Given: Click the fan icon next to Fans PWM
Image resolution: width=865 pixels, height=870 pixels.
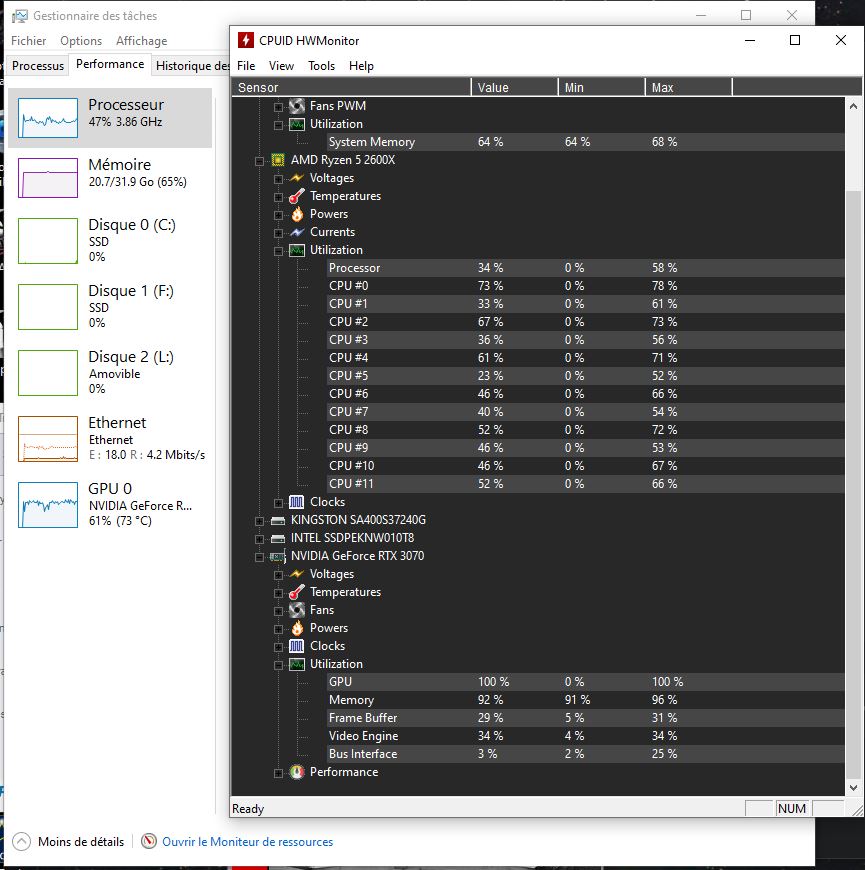Looking at the screenshot, I should pyautogui.click(x=297, y=106).
